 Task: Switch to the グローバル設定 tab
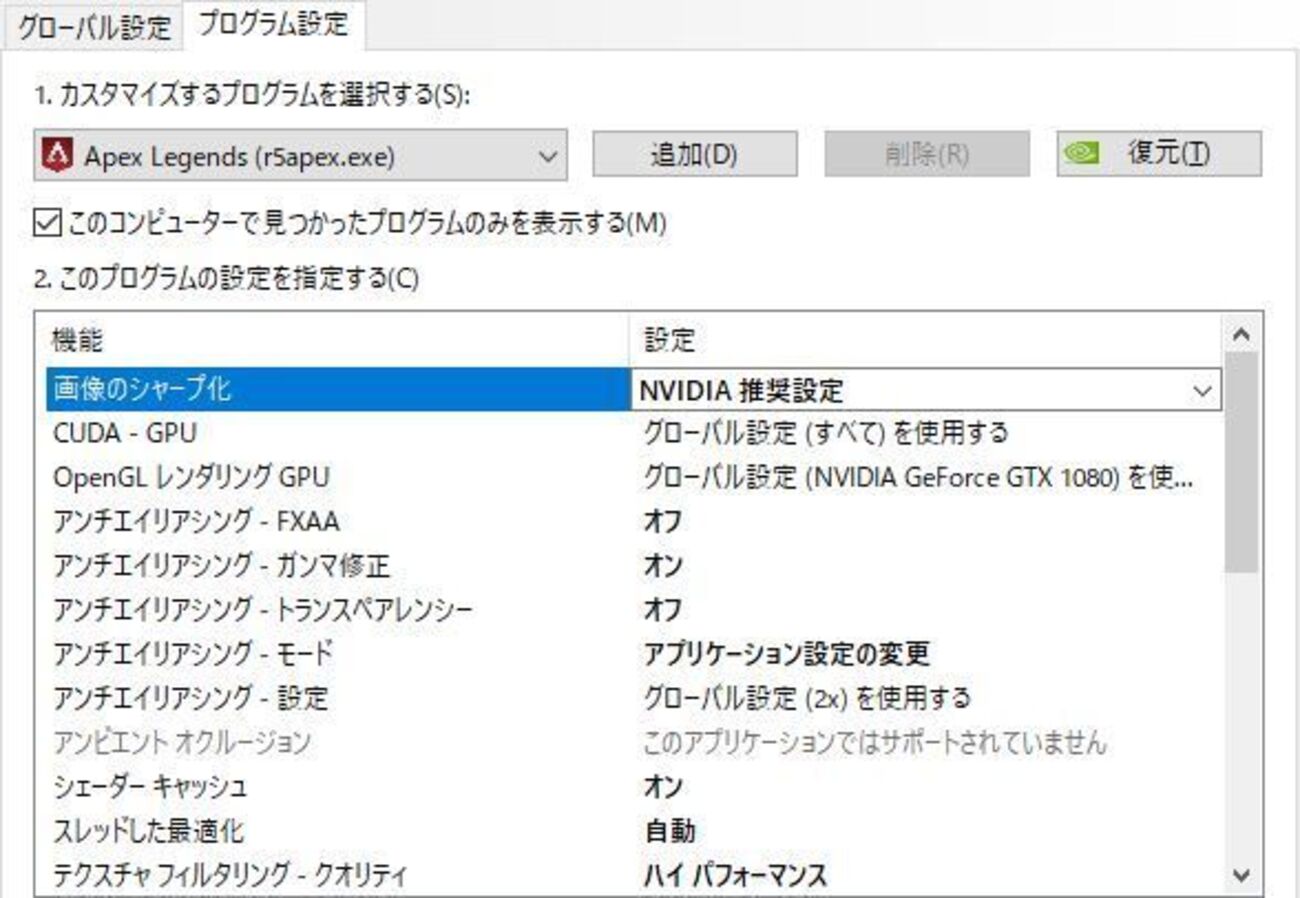95,26
